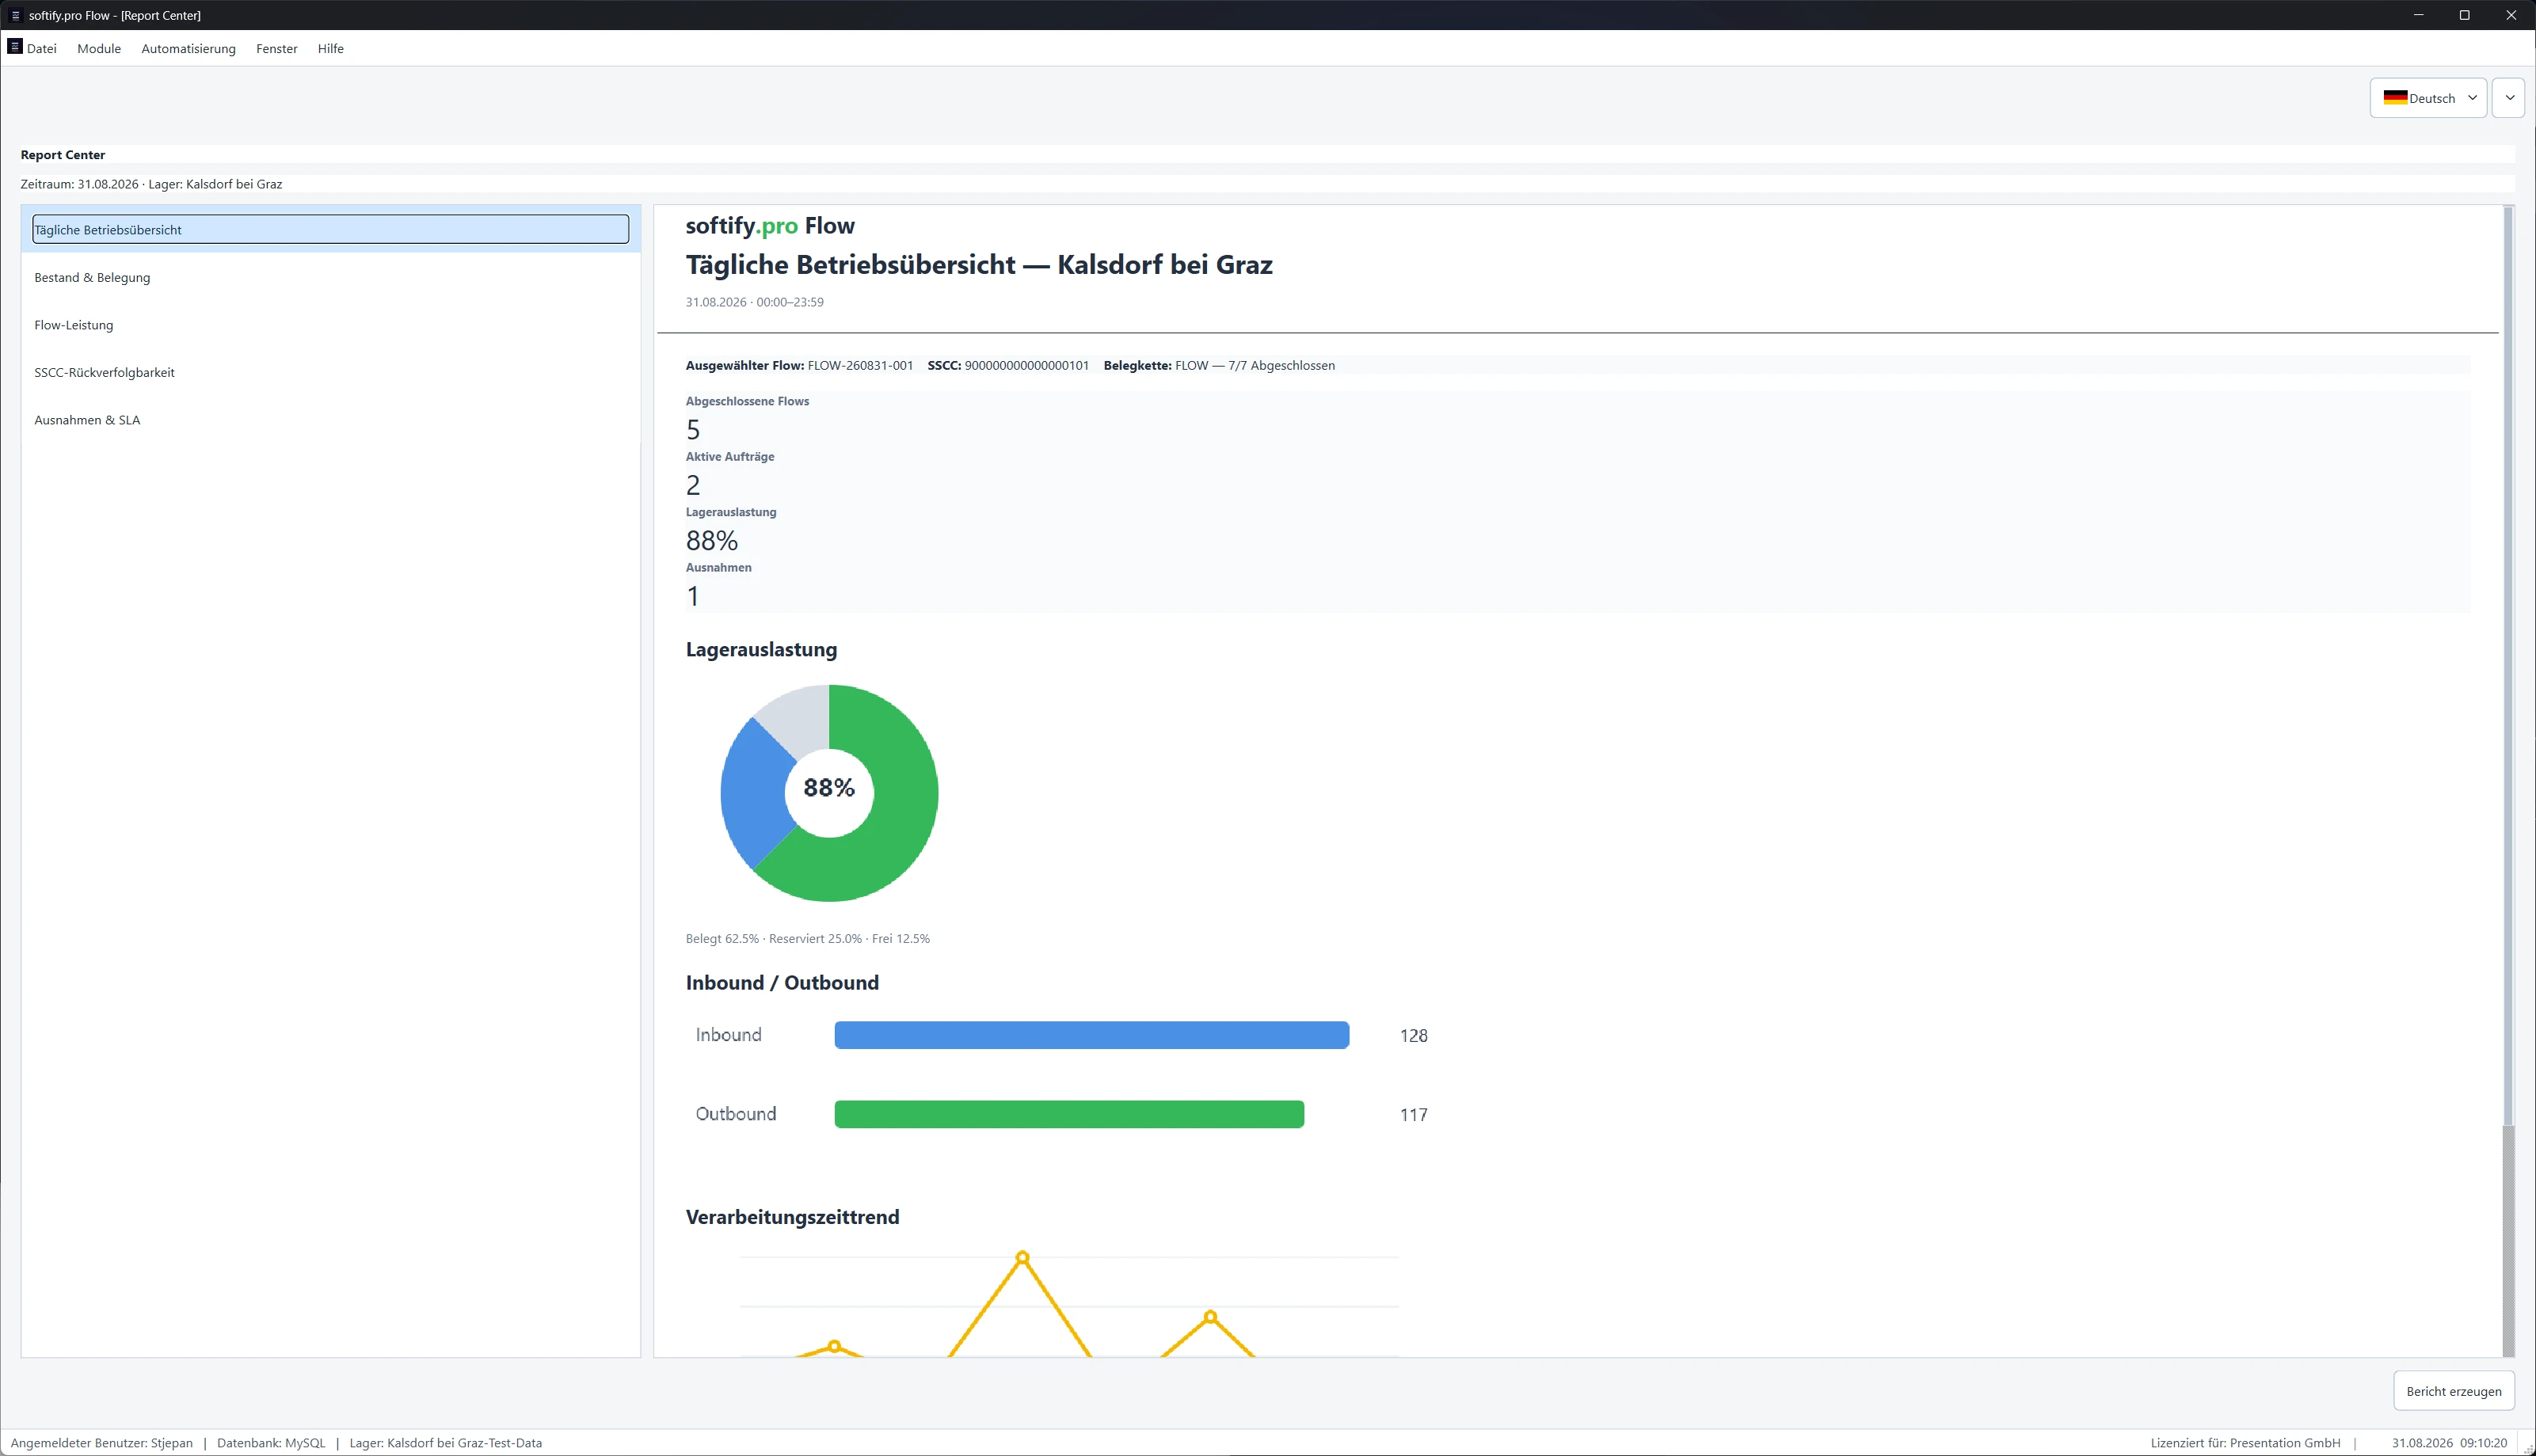Click the resize grip in status bar corner
This screenshot has height=1456, width=2536.
(x=2528, y=1448)
